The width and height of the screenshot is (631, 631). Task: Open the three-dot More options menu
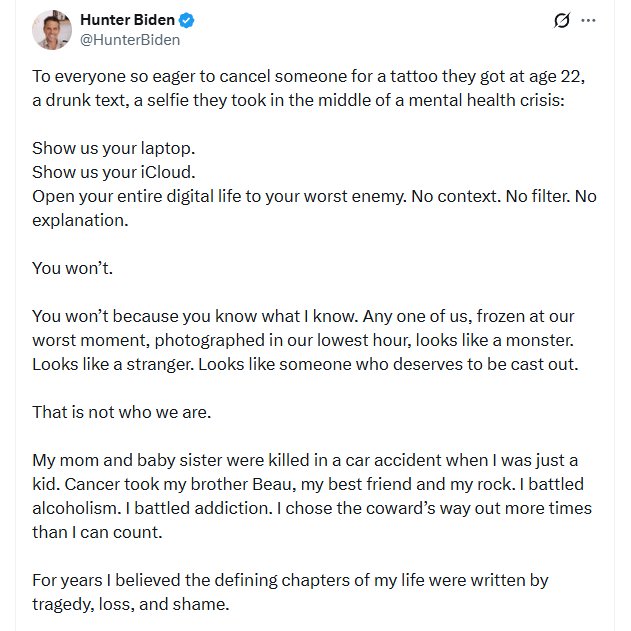[x=588, y=21]
